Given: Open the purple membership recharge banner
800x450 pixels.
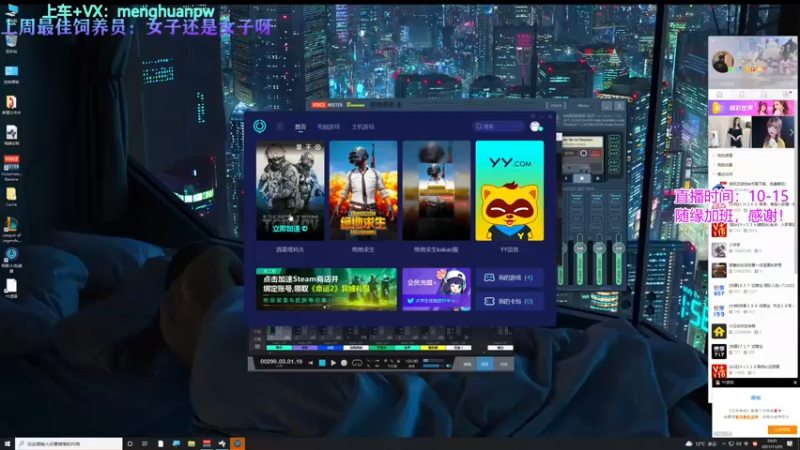Looking at the screenshot, I should 436,289.
